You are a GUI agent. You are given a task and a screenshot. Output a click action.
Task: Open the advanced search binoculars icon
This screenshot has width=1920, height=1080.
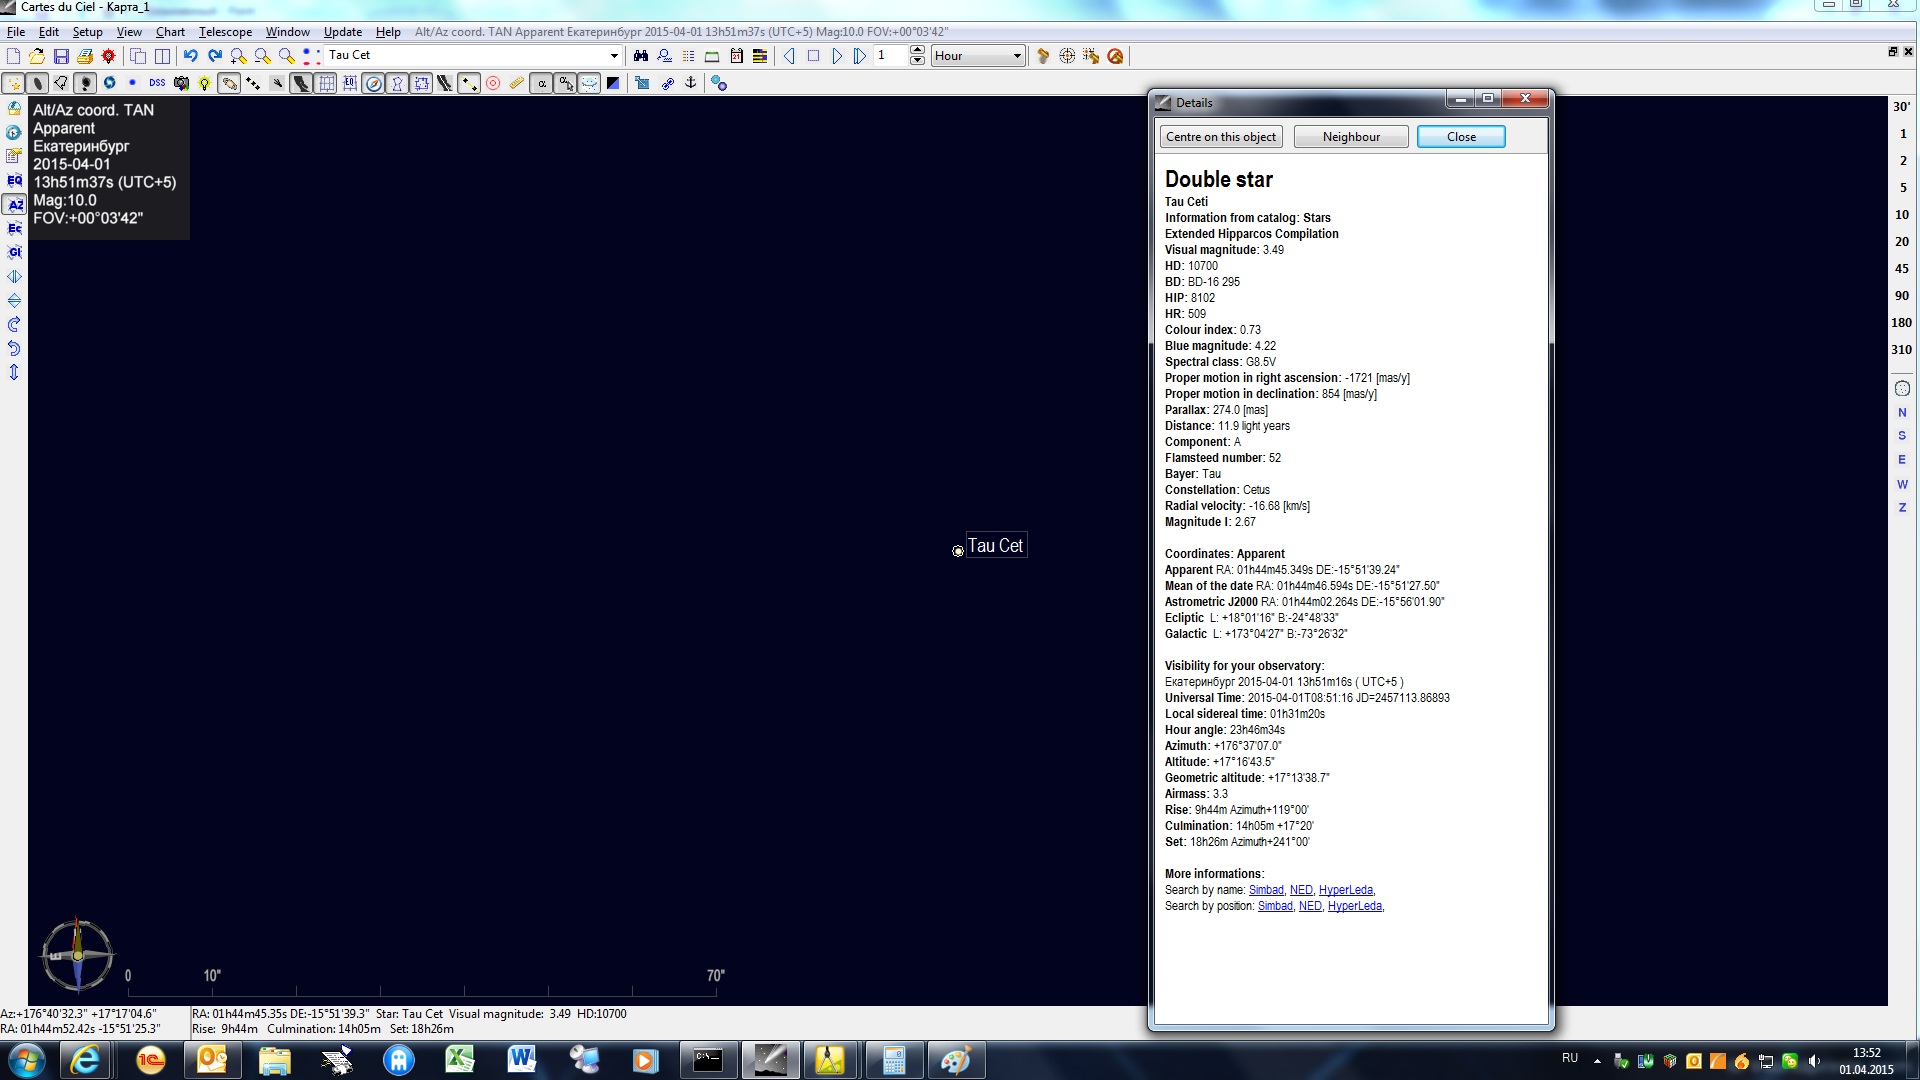coord(641,56)
